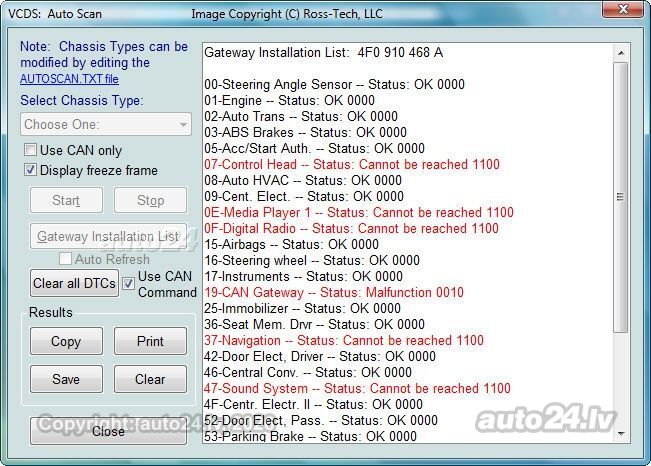651x466 pixels.
Task: Untick the Display freeze frame checkbox
Action: pyautogui.click(x=30, y=170)
